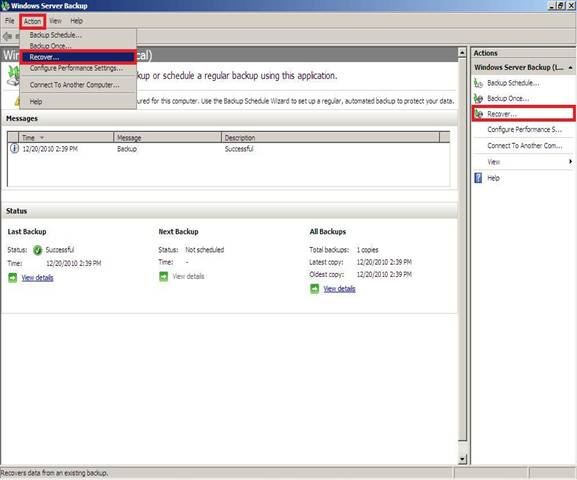
Task: Click the 1 copies total backups value
Action: 367,250
